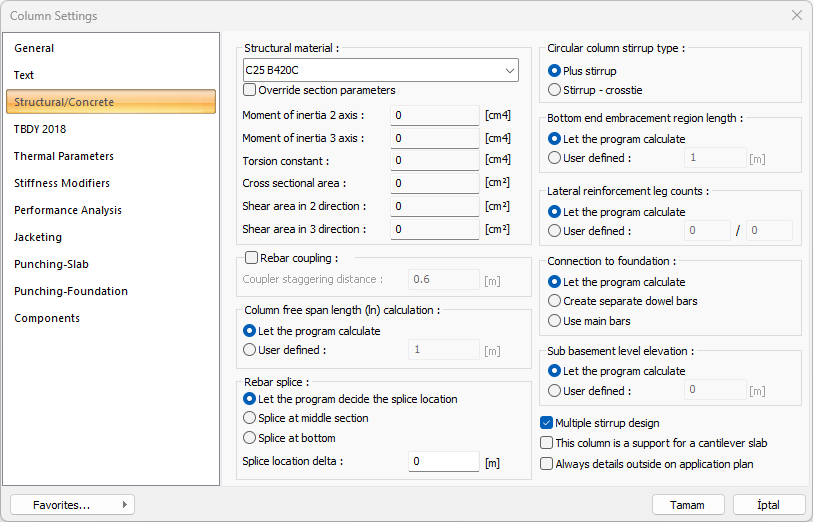Uncheck Multiple stirrup design
The image size is (813, 522).
(x=547, y=423)
